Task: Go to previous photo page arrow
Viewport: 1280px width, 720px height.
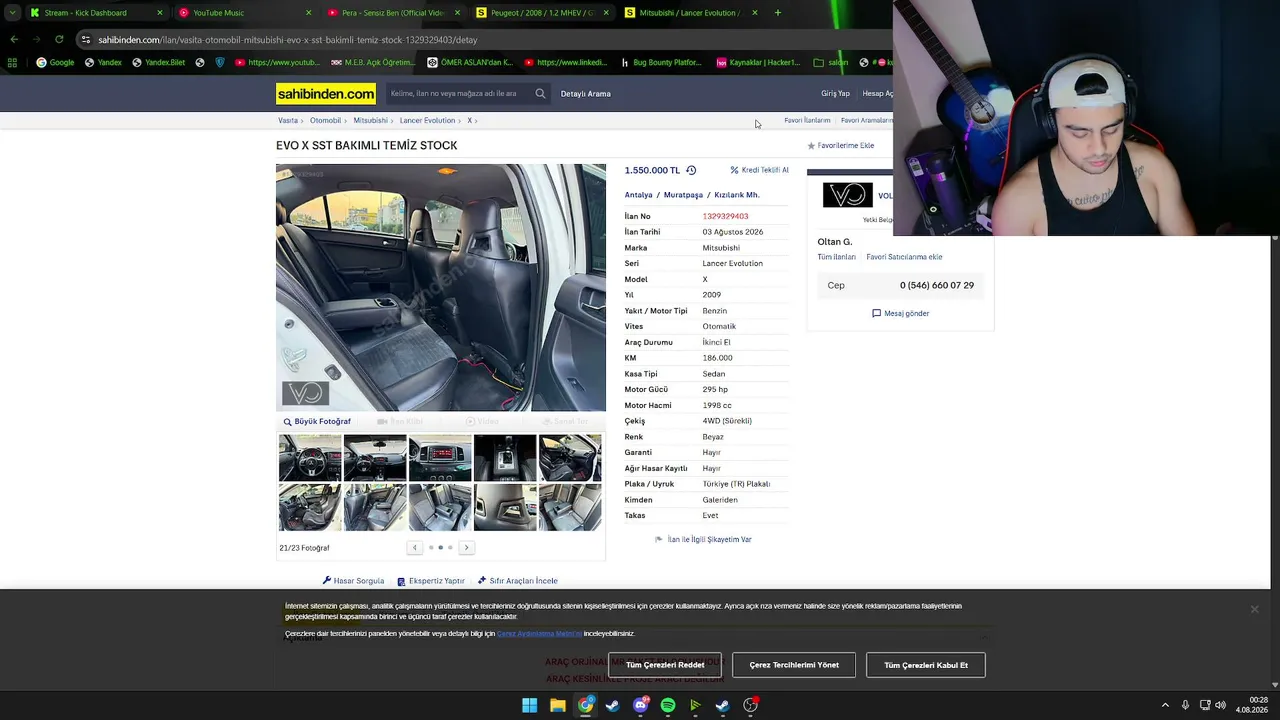Action: (414, 548)
